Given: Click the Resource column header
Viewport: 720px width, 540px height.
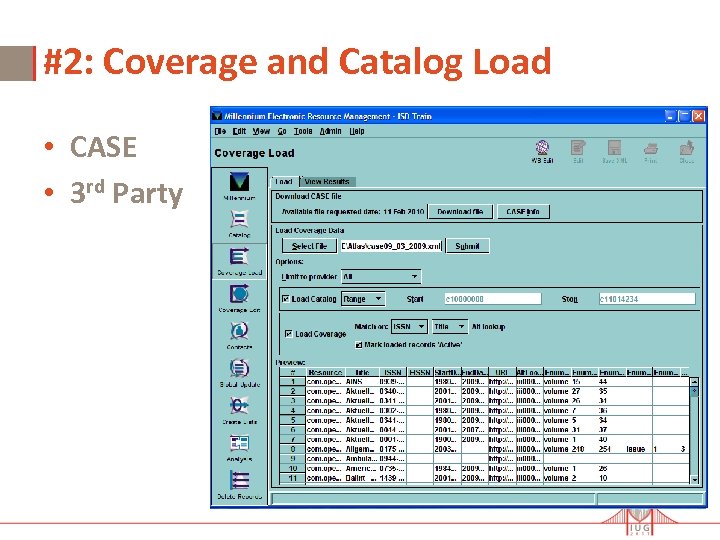Looking at the screenshot, I should click(x=325, y=372).
